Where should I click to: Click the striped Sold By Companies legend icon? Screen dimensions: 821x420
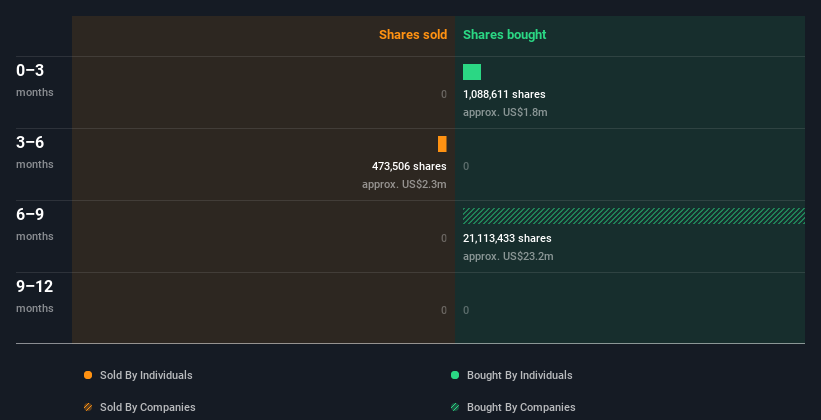pyautogui.click(x=88, y=407)
